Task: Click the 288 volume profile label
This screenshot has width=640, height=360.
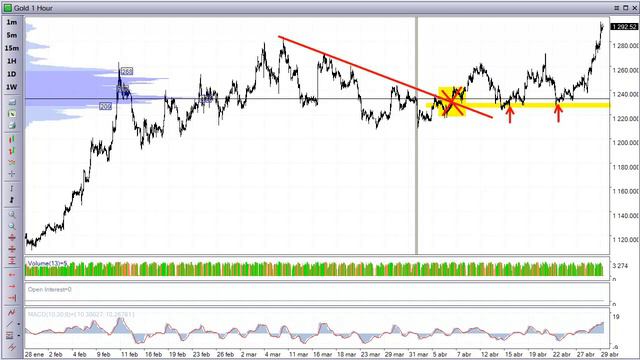Action: [x=127, y=71]
